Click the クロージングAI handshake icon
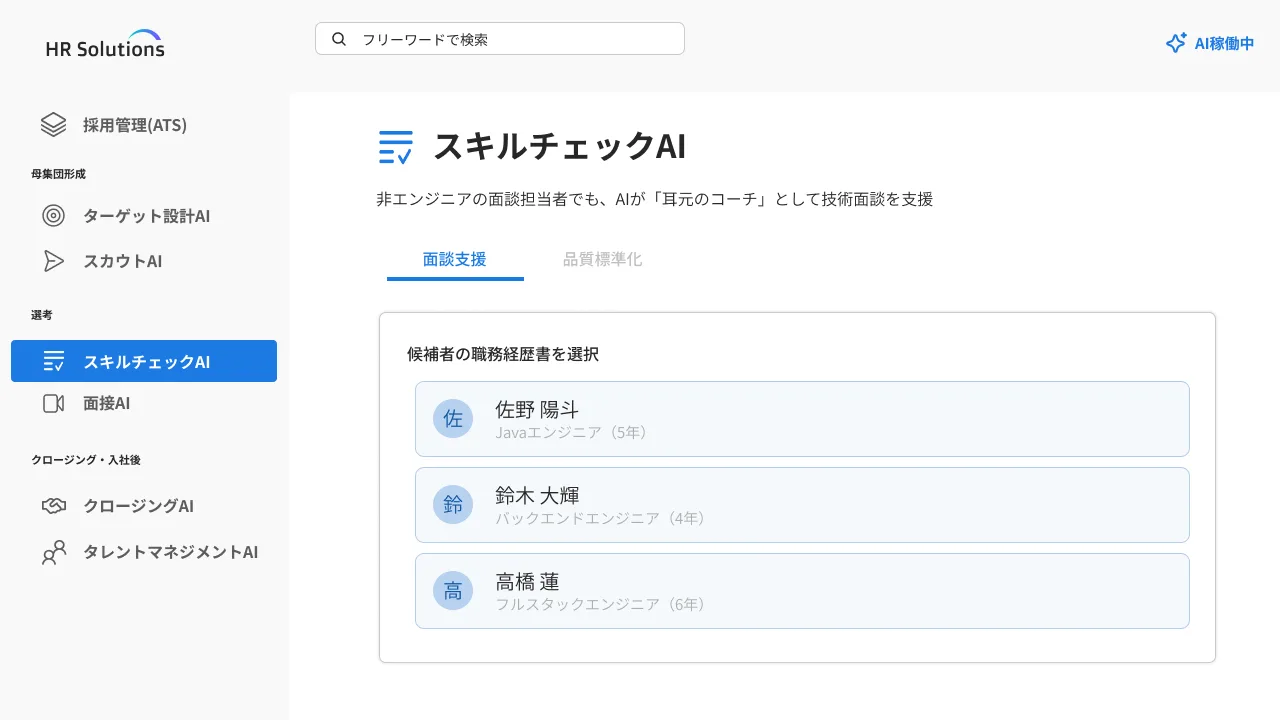The height and width of the screenshot is (720, 1280). coord(53,506)
